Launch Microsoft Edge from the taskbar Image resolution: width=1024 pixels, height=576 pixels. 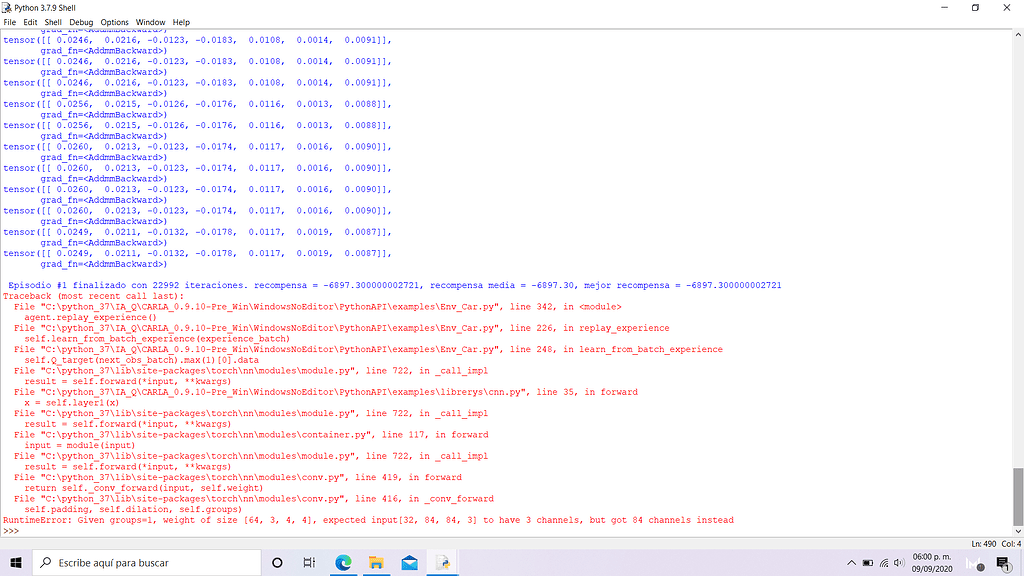coord(343,562)
